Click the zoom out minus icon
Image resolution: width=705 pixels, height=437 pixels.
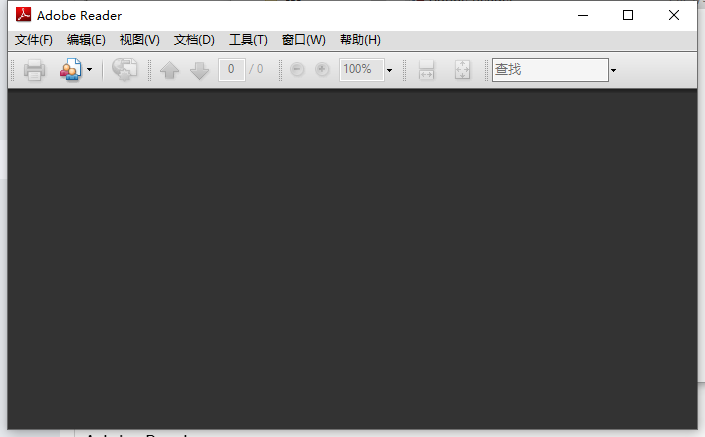tap(297, 69)
